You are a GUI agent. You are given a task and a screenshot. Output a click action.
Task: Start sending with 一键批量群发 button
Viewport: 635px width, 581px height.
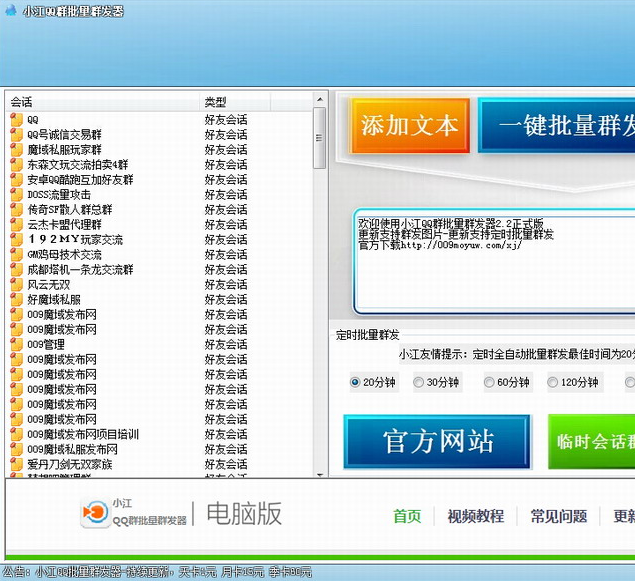click(557, 125)
